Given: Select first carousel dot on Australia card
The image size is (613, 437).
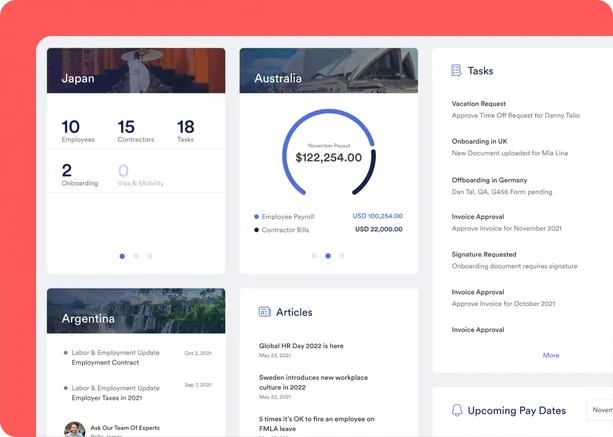Looking at the screenshot, I should (314, 256).
